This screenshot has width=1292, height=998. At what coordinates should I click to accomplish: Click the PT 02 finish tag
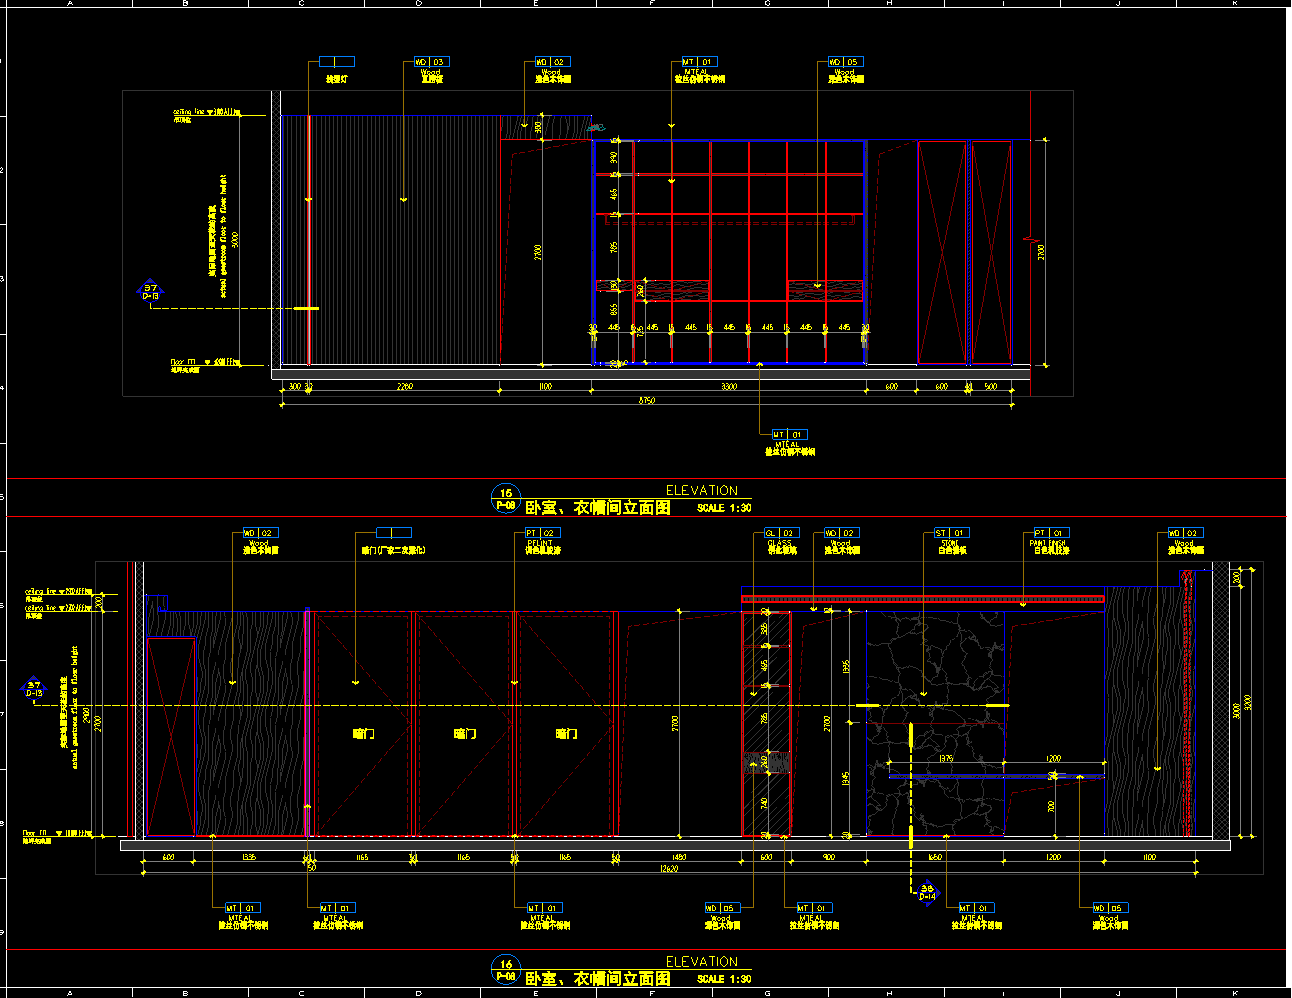point(541,533)
